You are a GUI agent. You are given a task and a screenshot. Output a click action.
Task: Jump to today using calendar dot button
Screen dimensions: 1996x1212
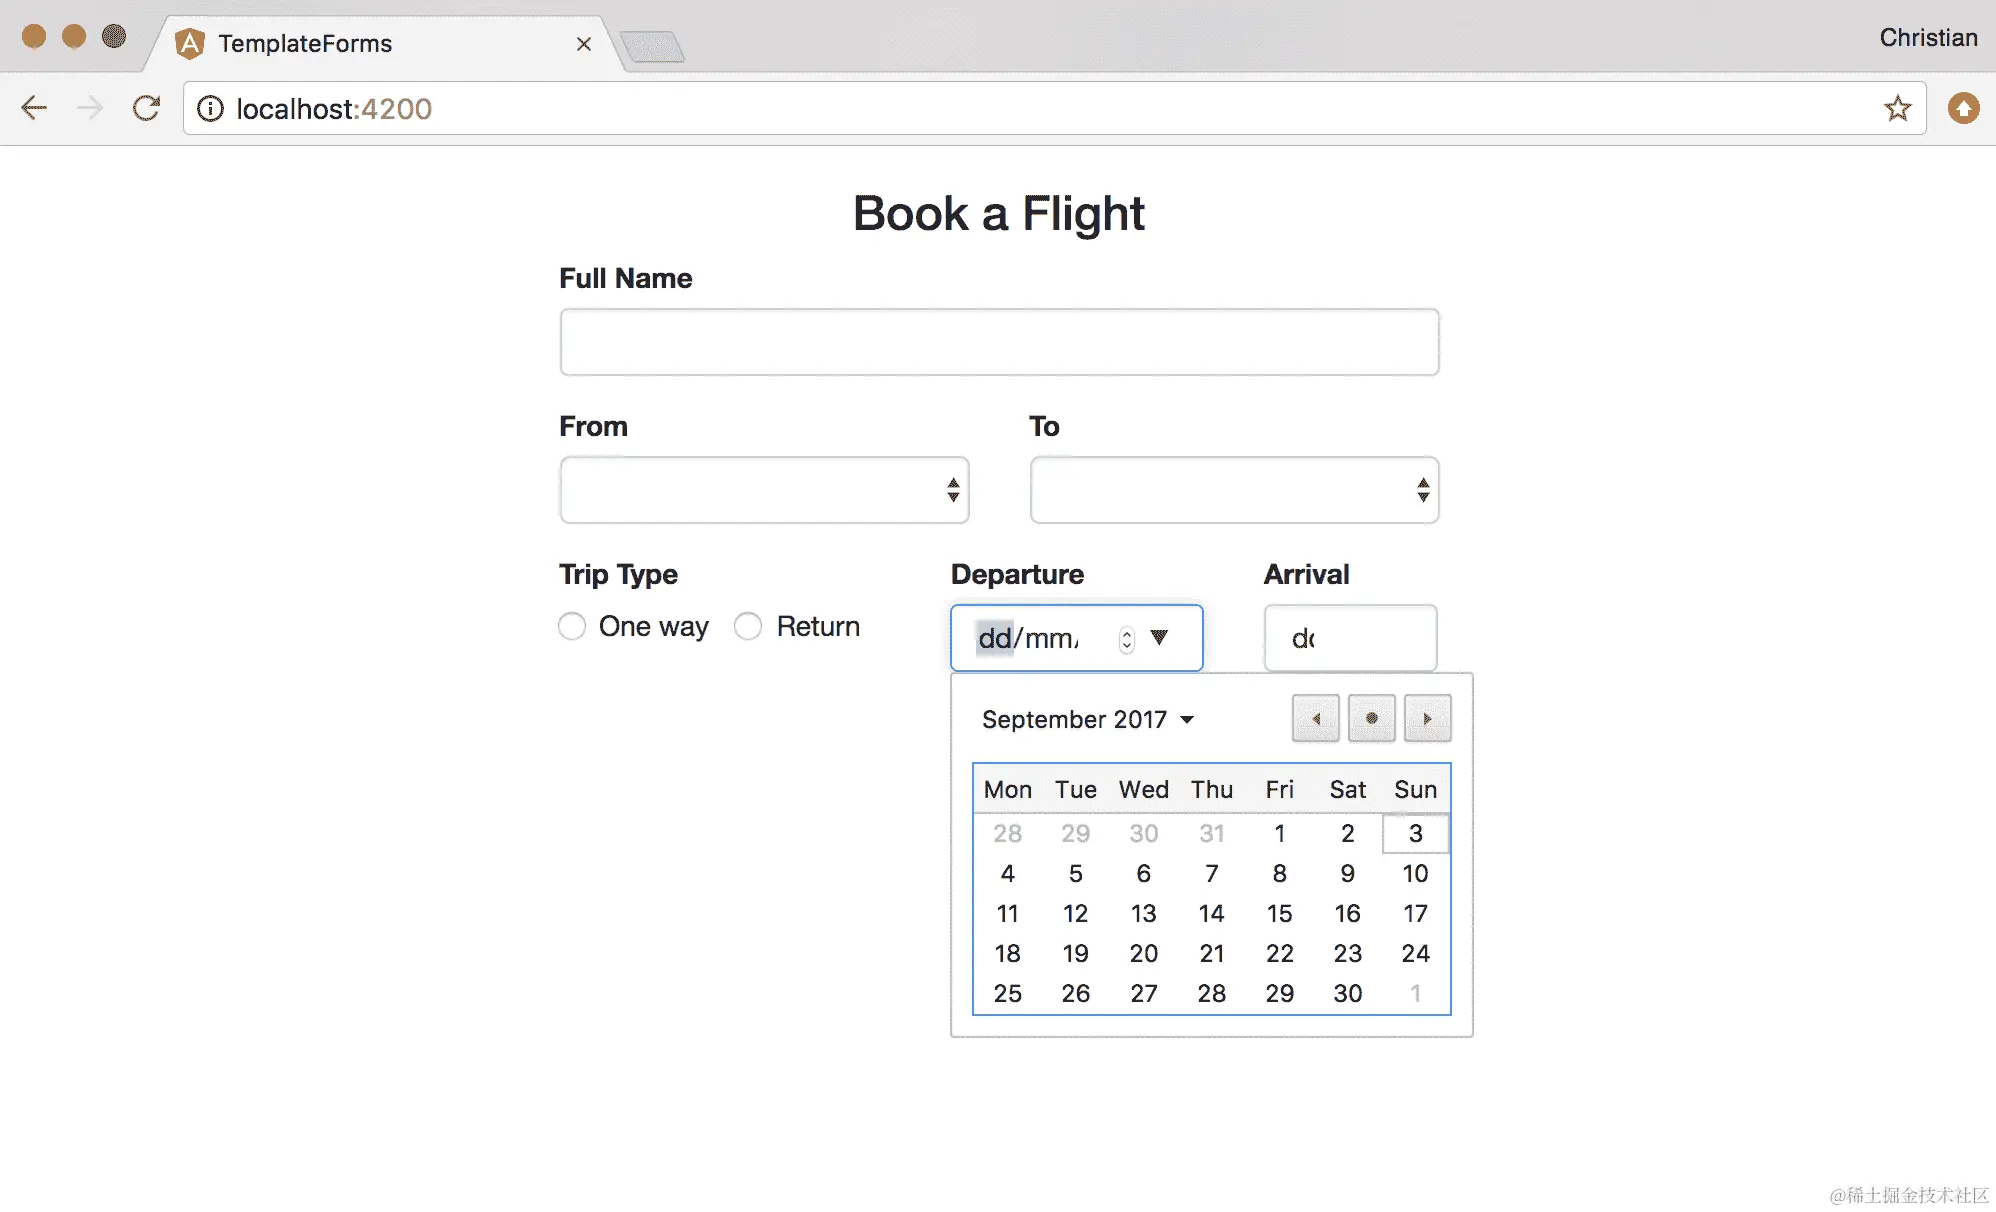pos(1371,719)
